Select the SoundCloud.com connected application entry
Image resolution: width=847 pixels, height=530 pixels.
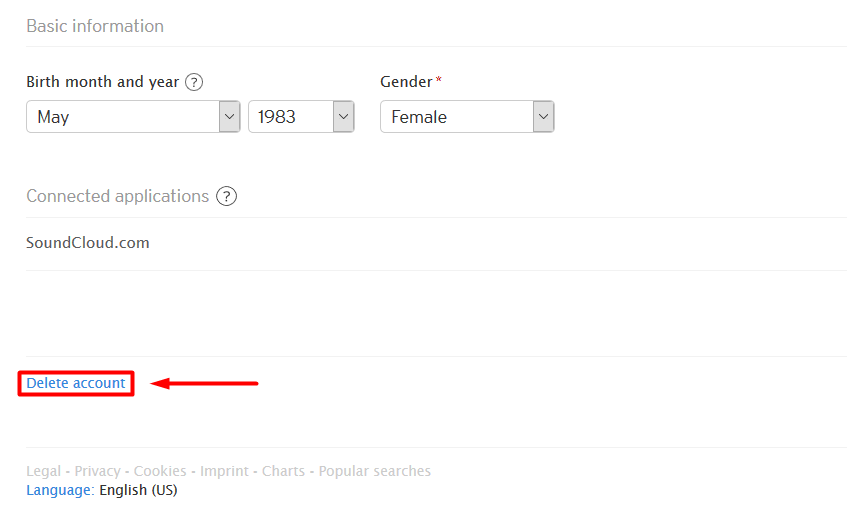point(88,243)
